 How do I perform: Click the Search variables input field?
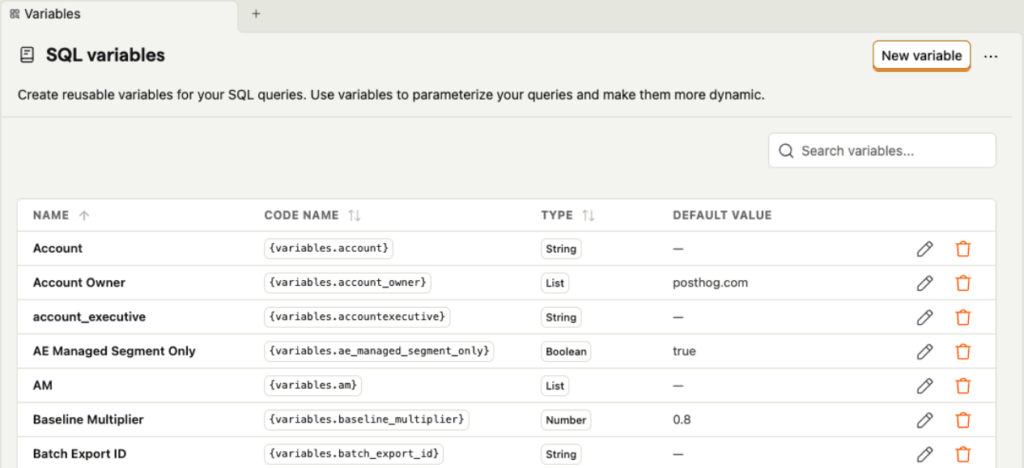pos(882,151)
